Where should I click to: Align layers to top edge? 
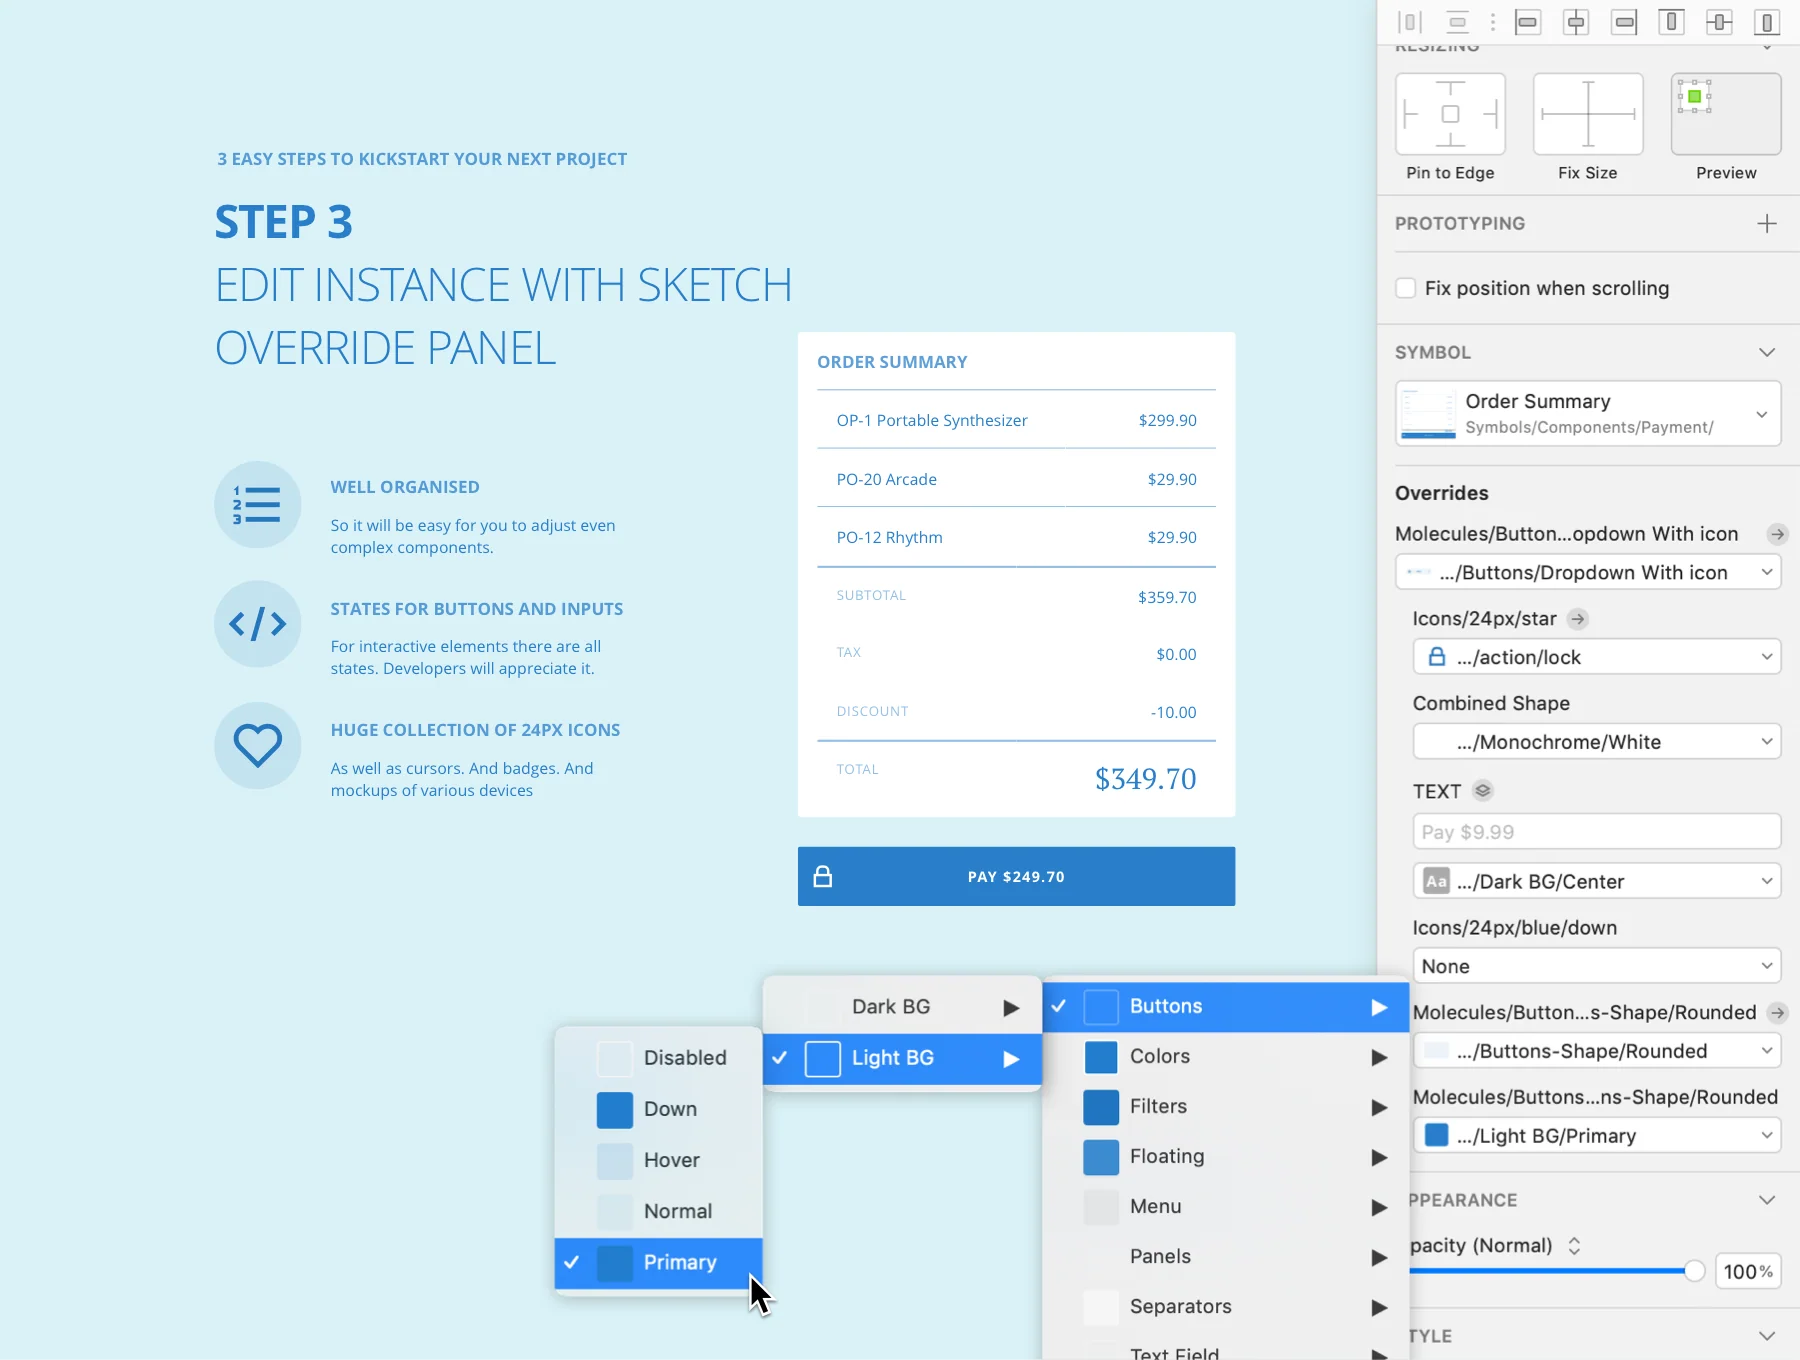tap(1671, 22)
